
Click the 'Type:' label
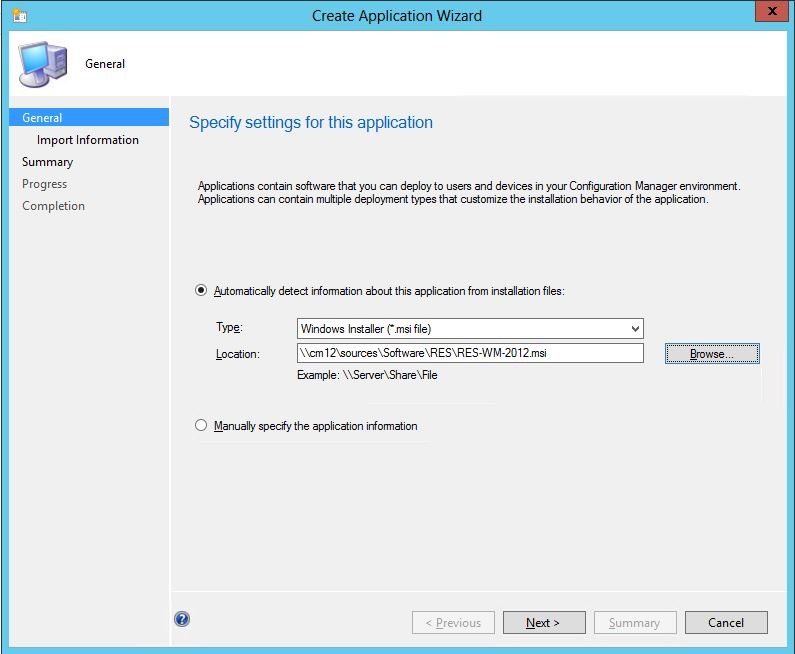click(x=229, y=328)
